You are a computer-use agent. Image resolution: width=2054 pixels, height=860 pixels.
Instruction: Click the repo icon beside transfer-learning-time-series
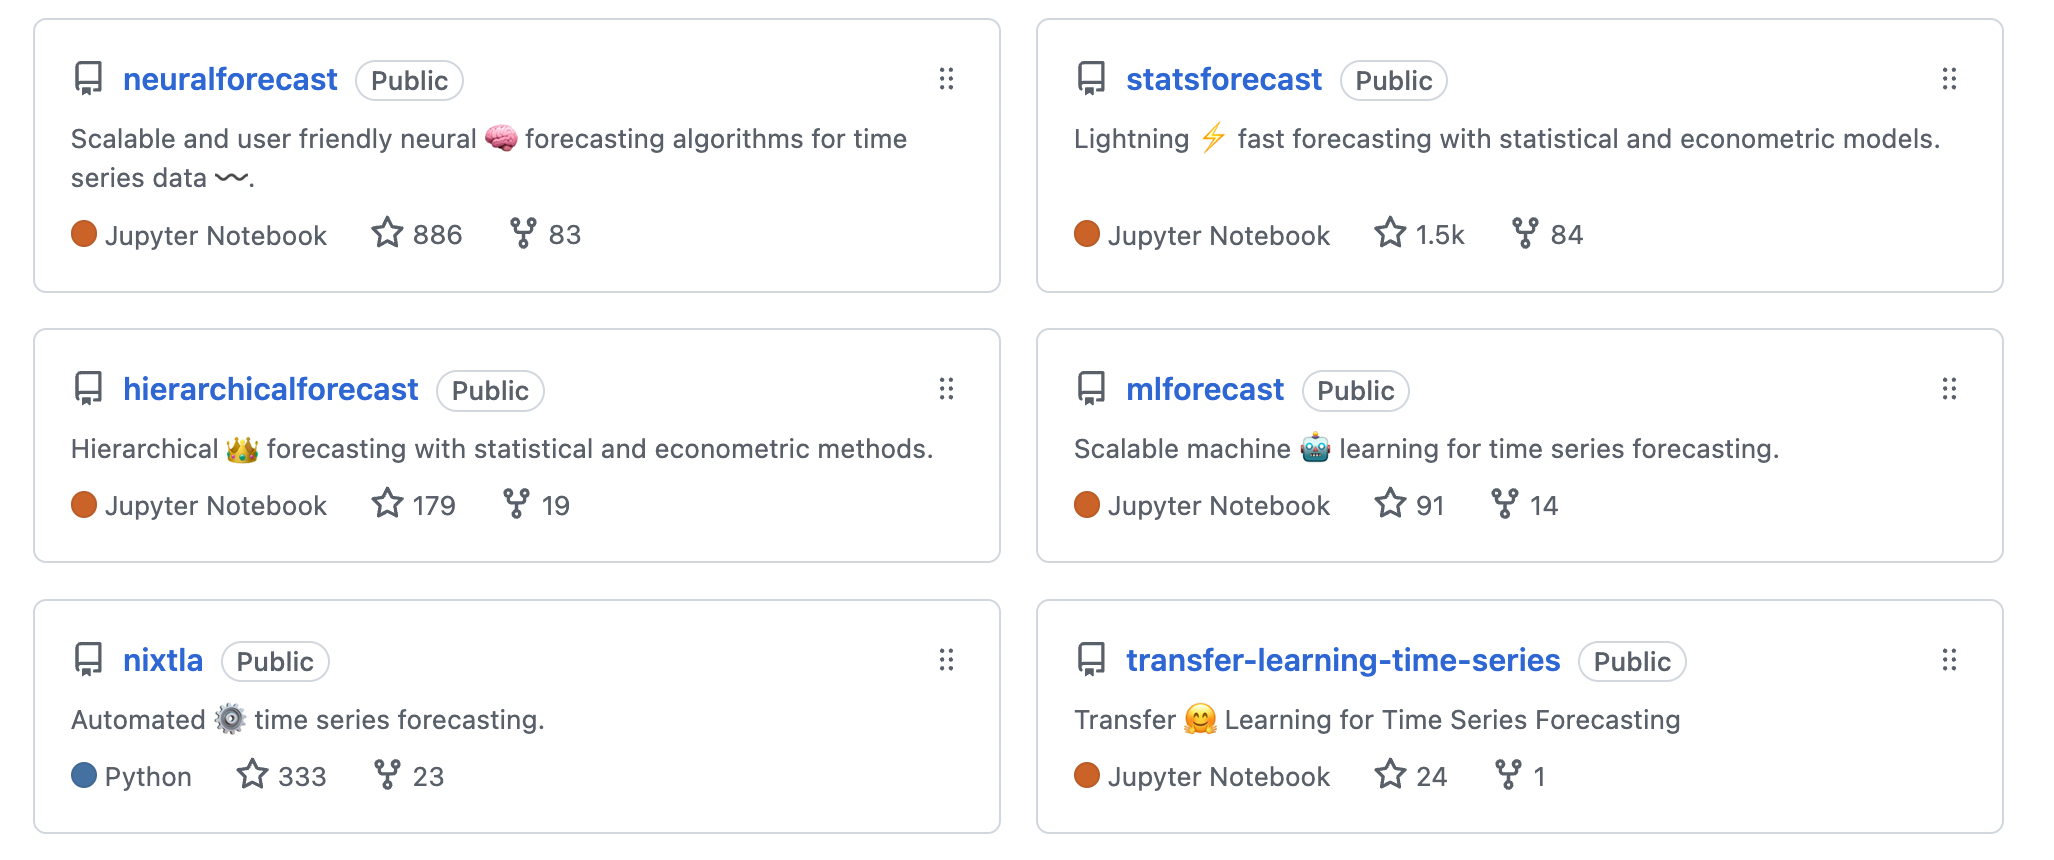click(x=1091, y=660)
